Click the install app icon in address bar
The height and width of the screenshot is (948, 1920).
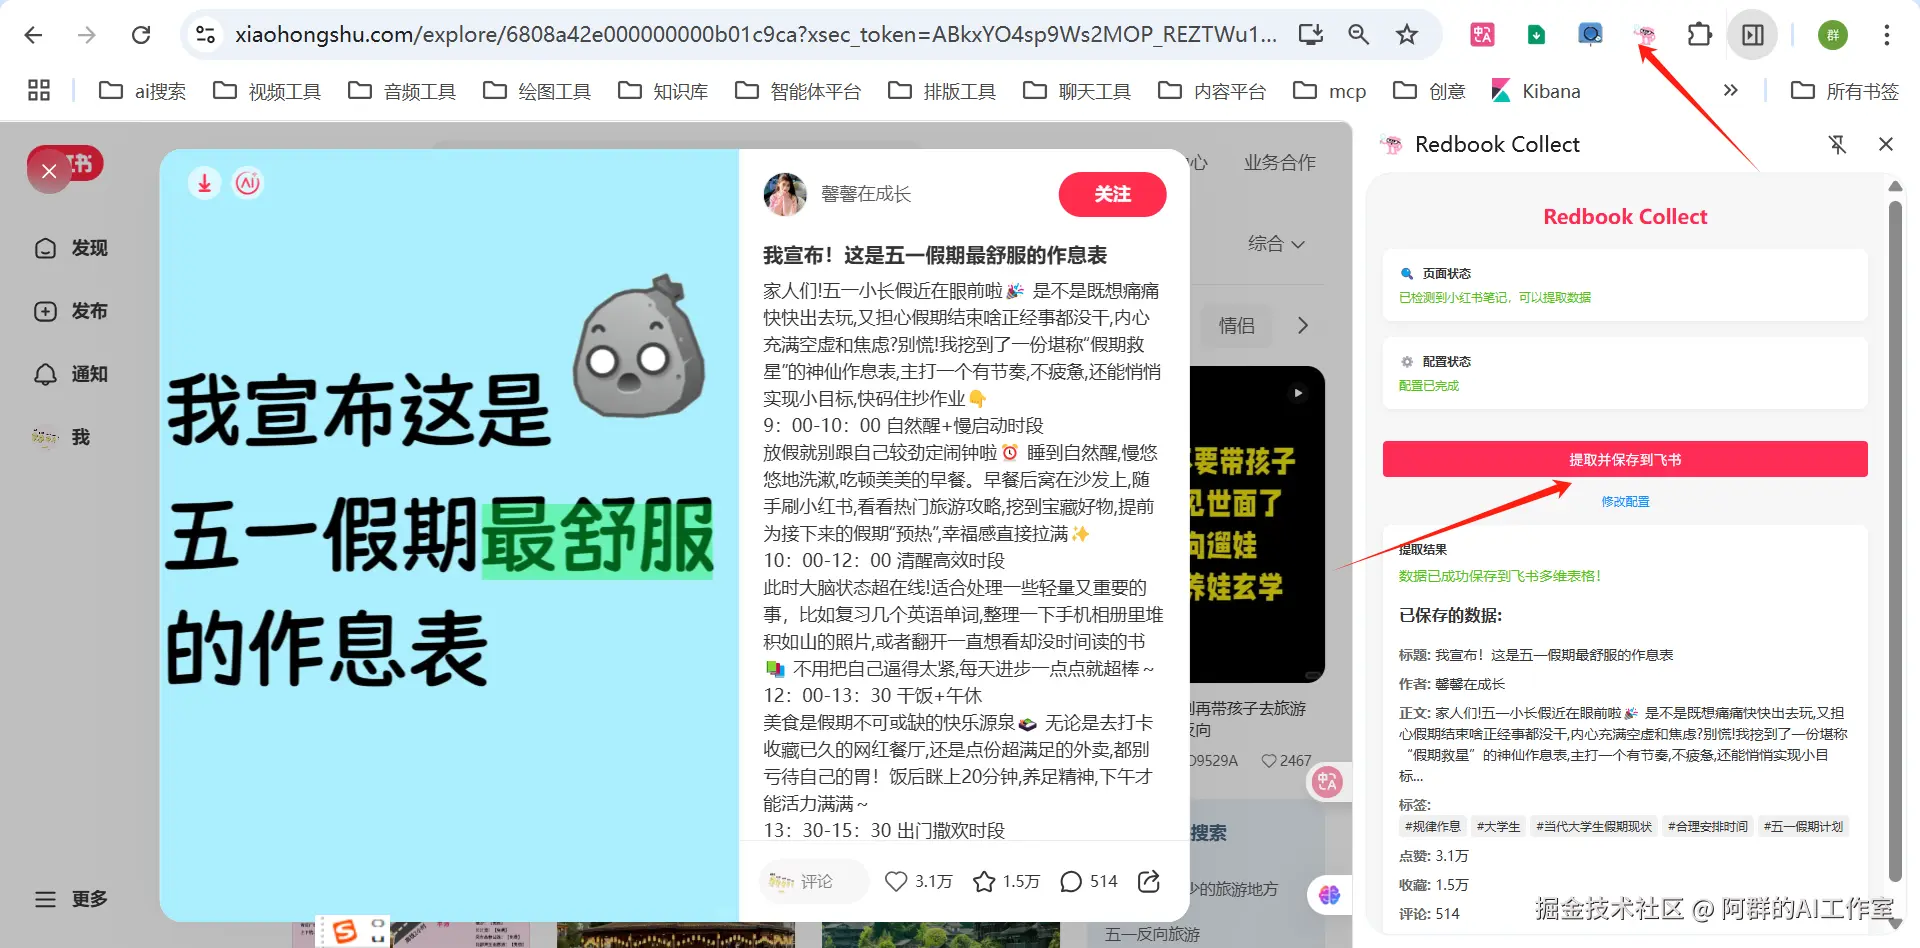coord(1310,35)
